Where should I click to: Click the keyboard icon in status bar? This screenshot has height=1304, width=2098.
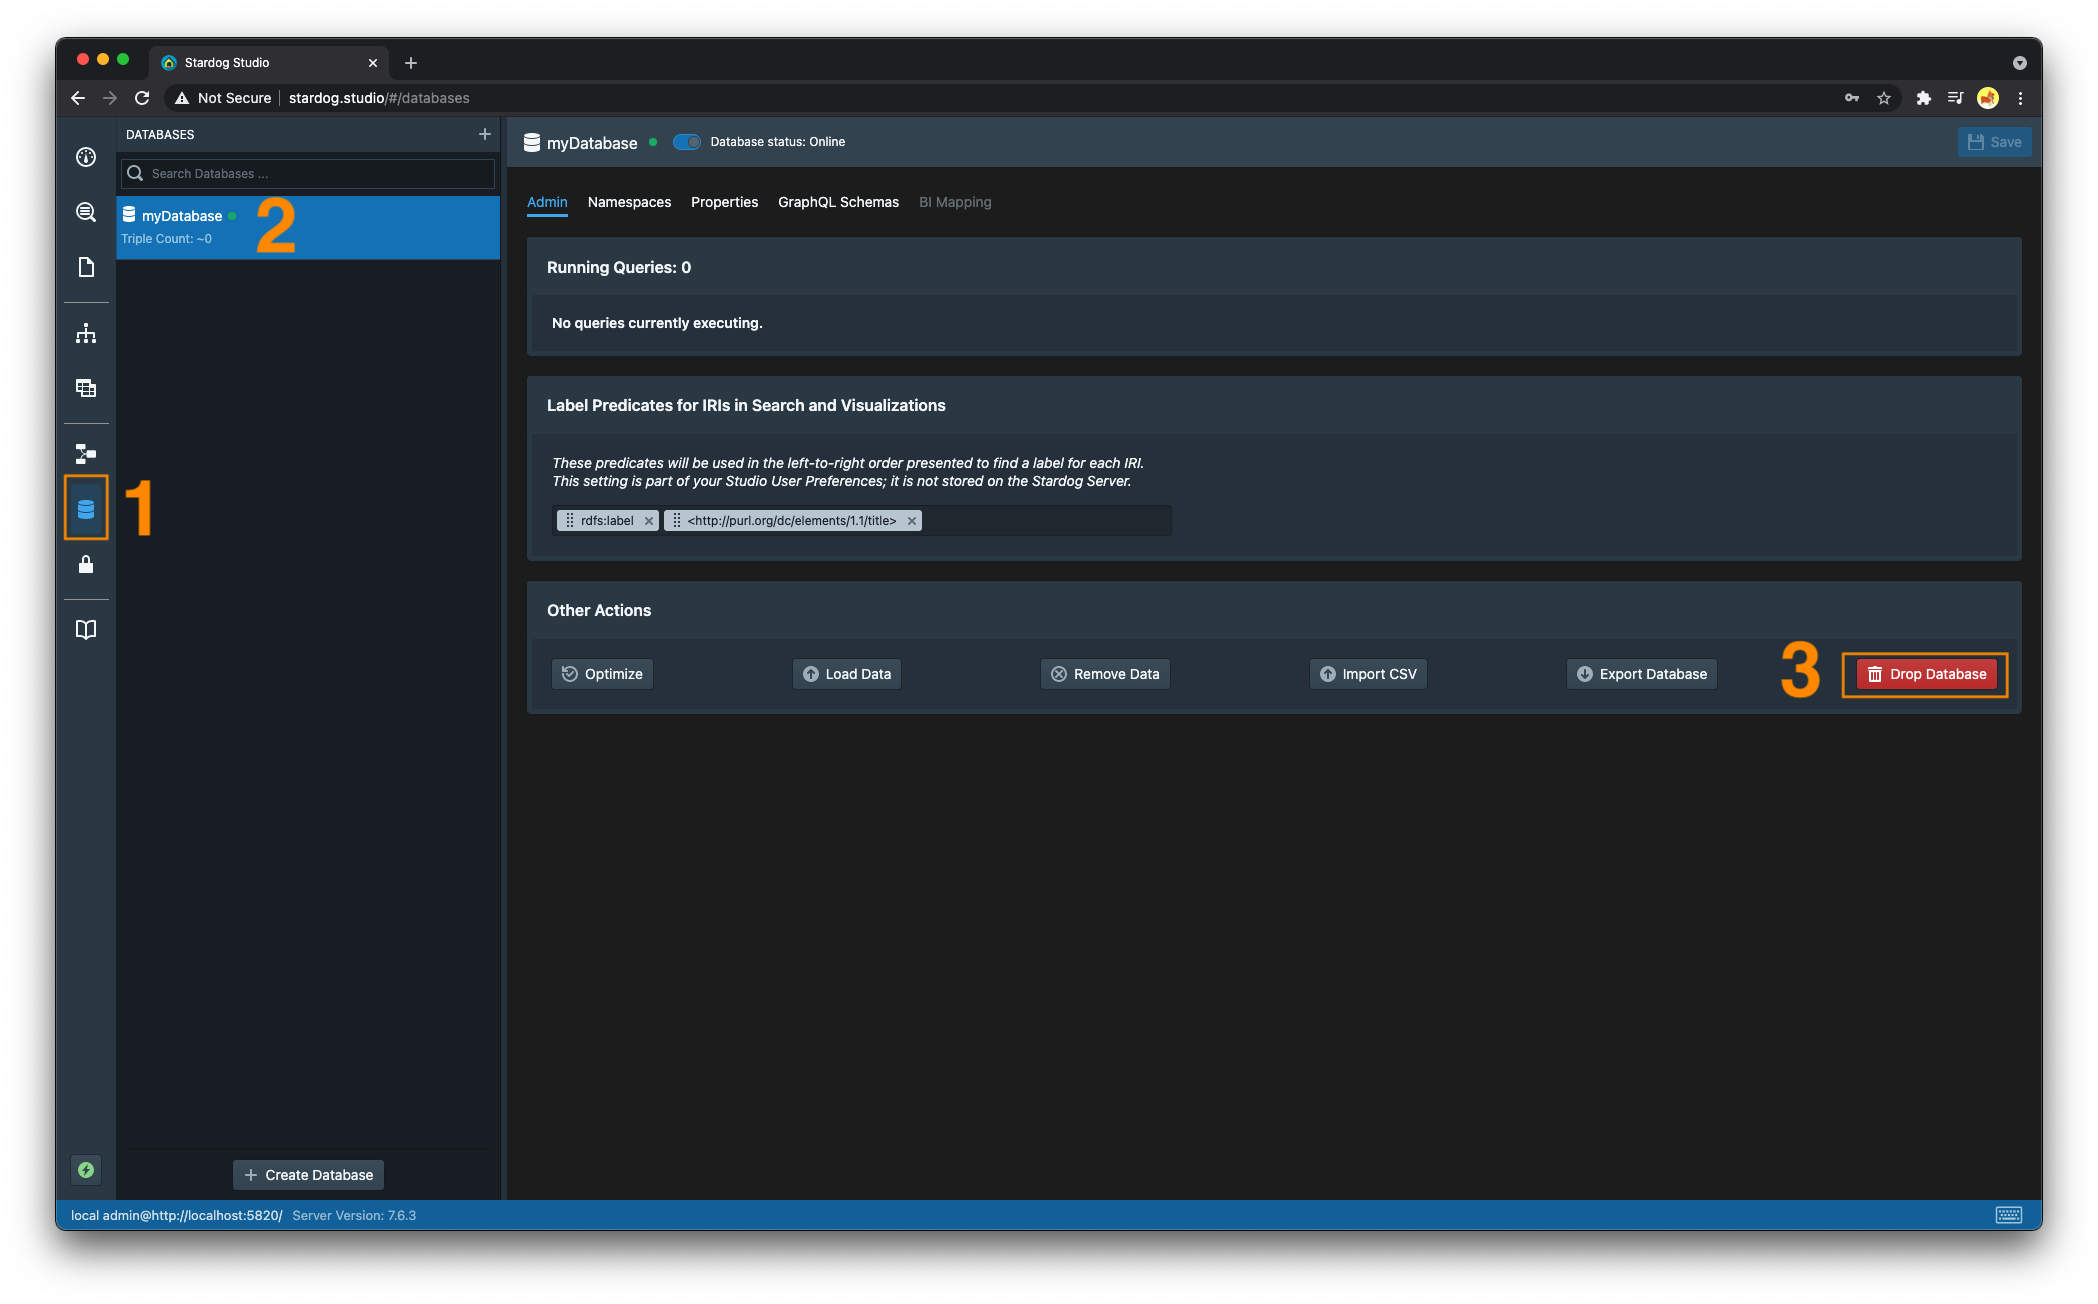2008,1215
